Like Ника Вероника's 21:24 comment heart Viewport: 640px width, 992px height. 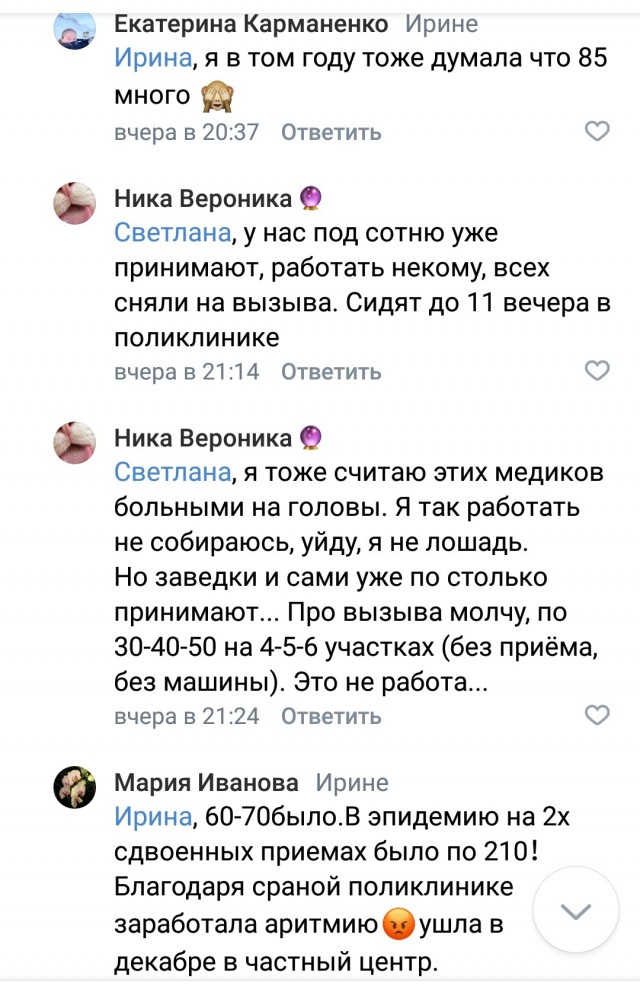597,715
